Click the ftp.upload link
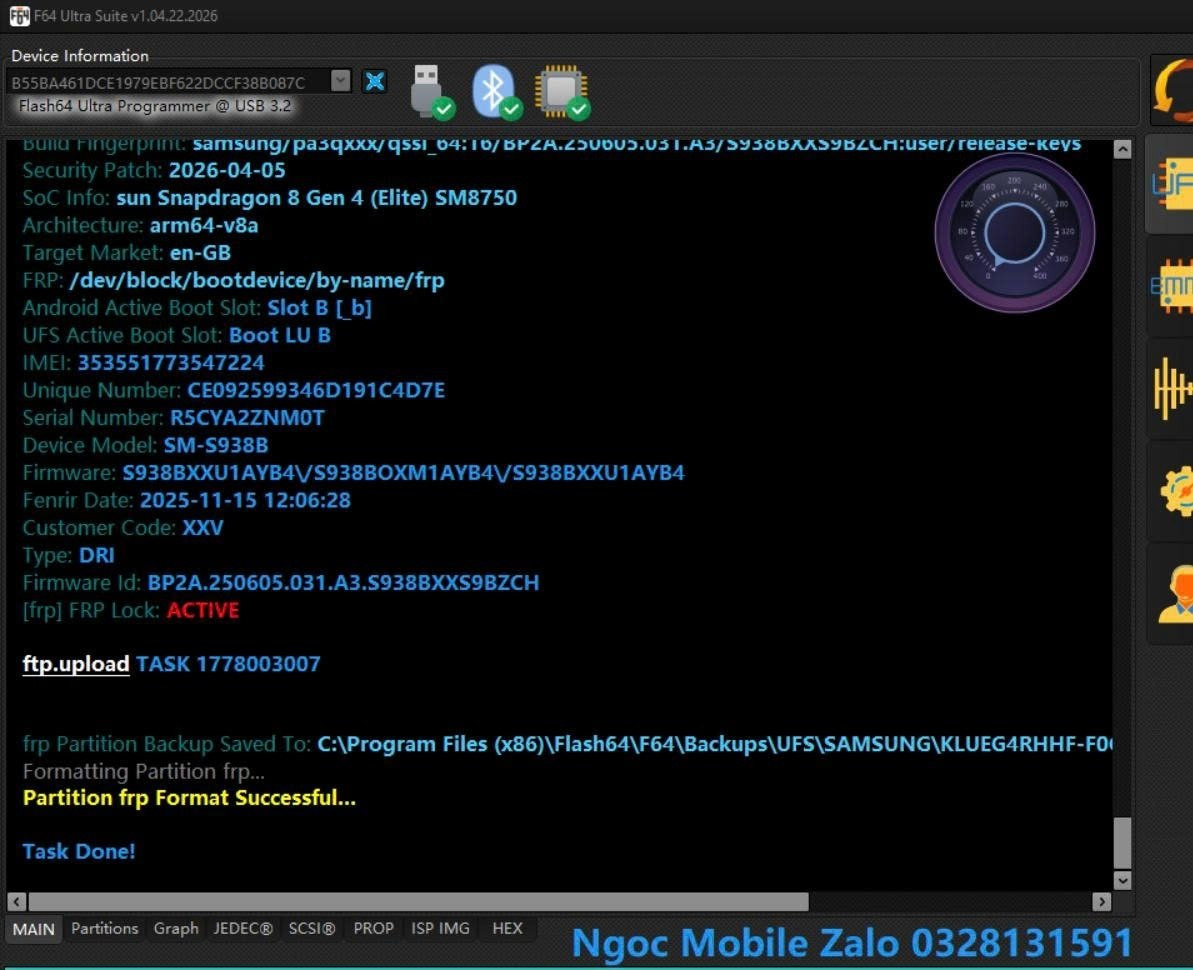This screenshot has width=1193, height=970. coord(76,664)
